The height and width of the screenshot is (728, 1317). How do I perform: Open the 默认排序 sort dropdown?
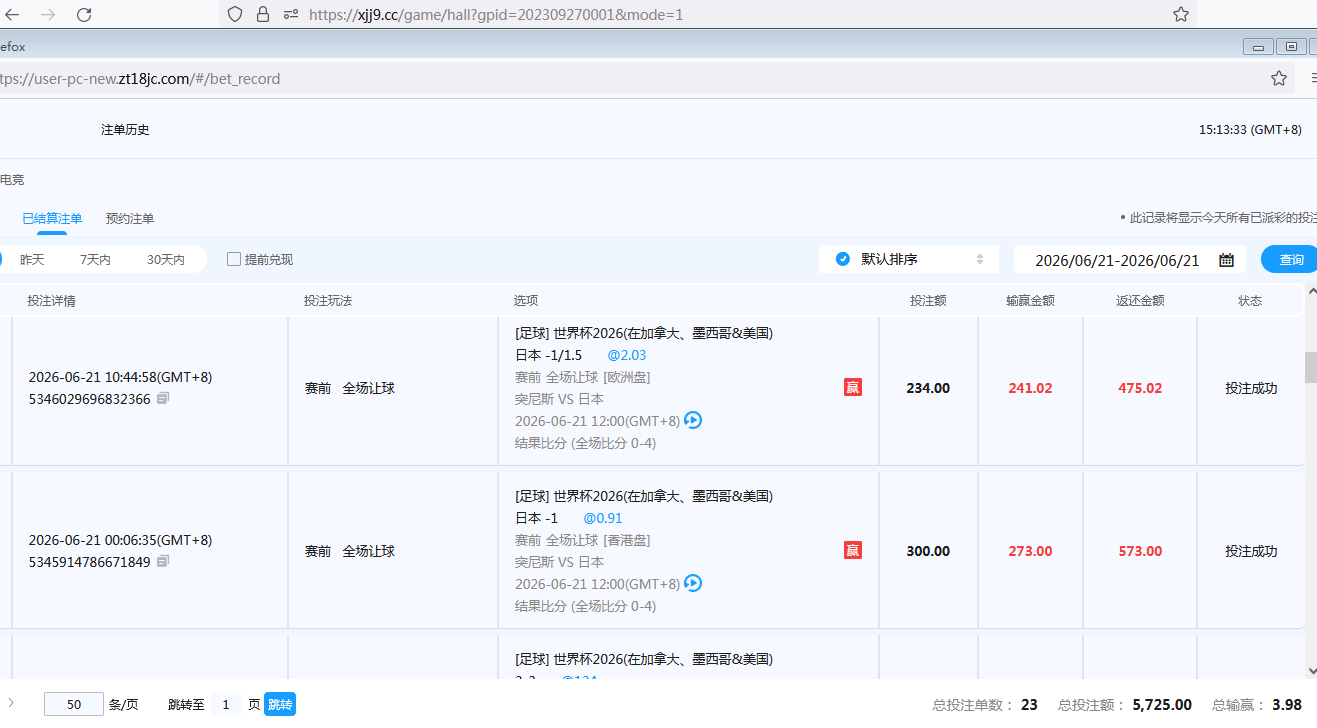tap(909, 259)
